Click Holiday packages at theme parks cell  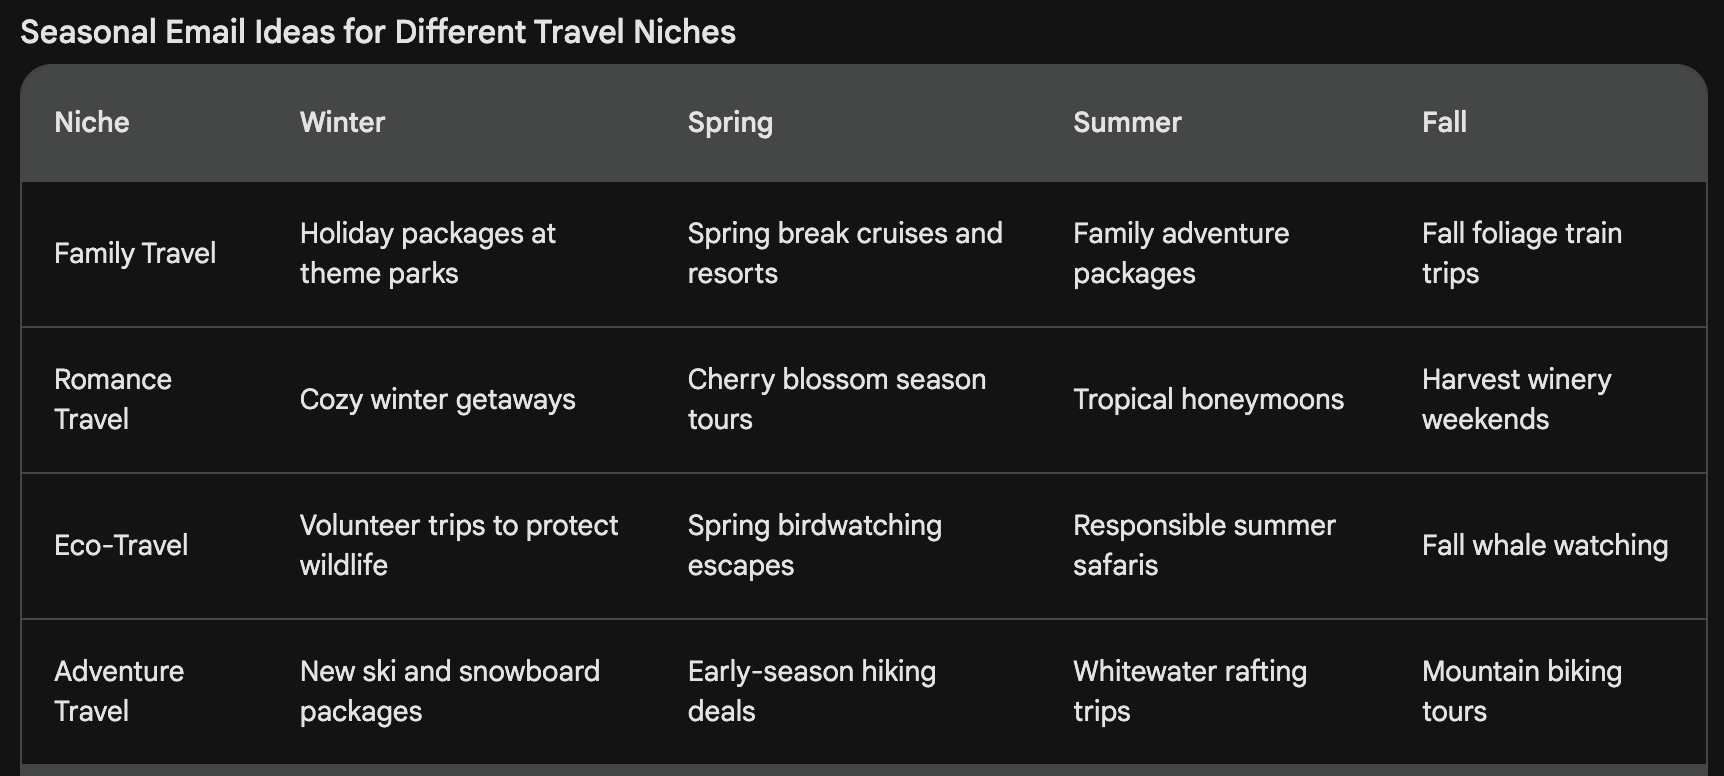coord(428,253)
